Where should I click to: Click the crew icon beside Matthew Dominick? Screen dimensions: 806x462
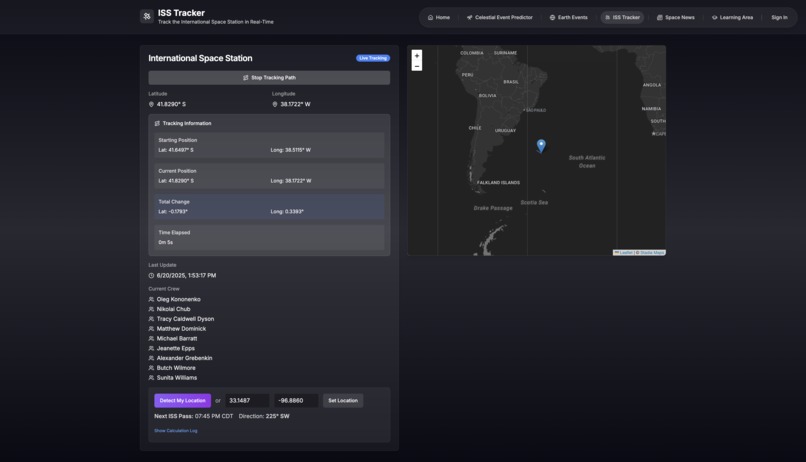click(151, 328)
